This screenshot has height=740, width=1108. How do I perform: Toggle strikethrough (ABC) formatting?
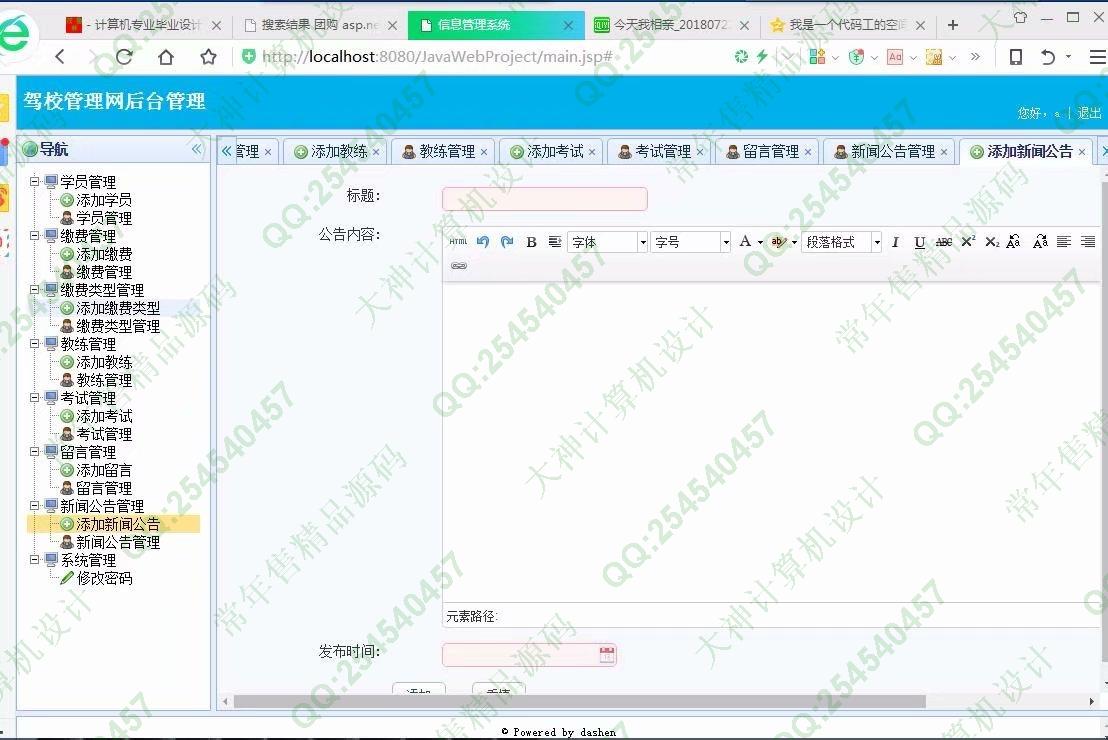(x=943, y=242)
